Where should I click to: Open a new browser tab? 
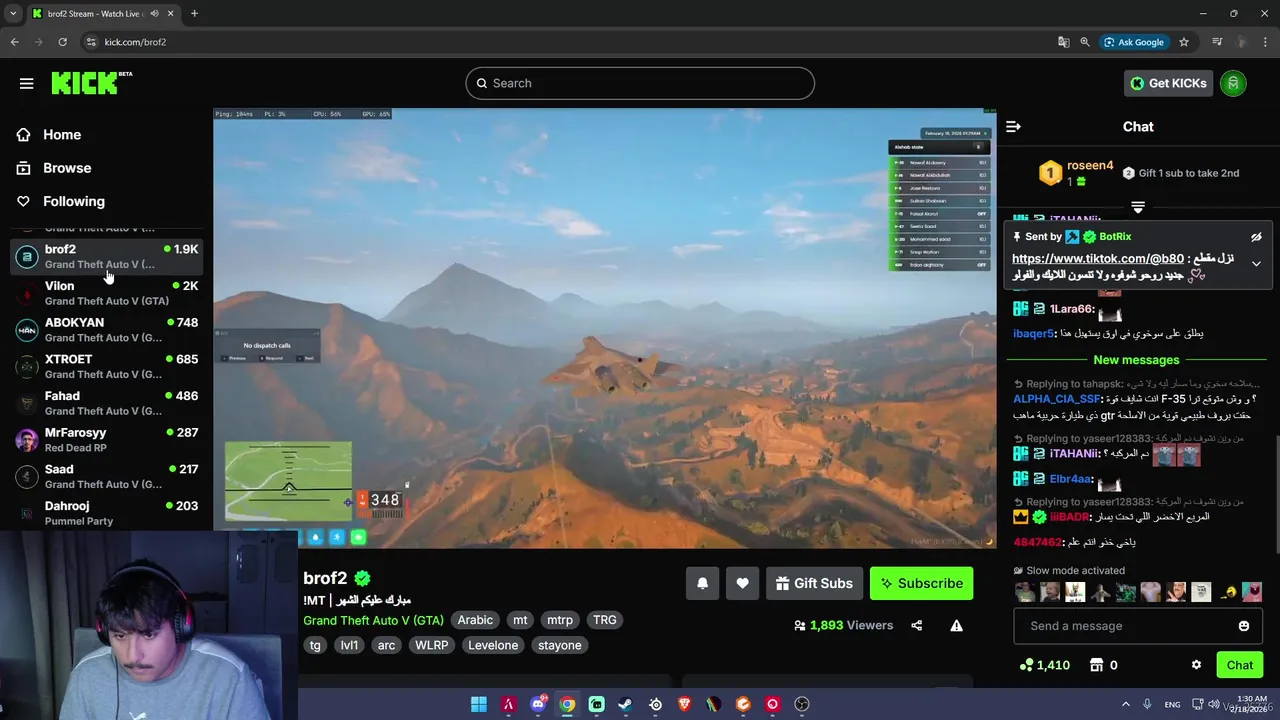[194, 13]
